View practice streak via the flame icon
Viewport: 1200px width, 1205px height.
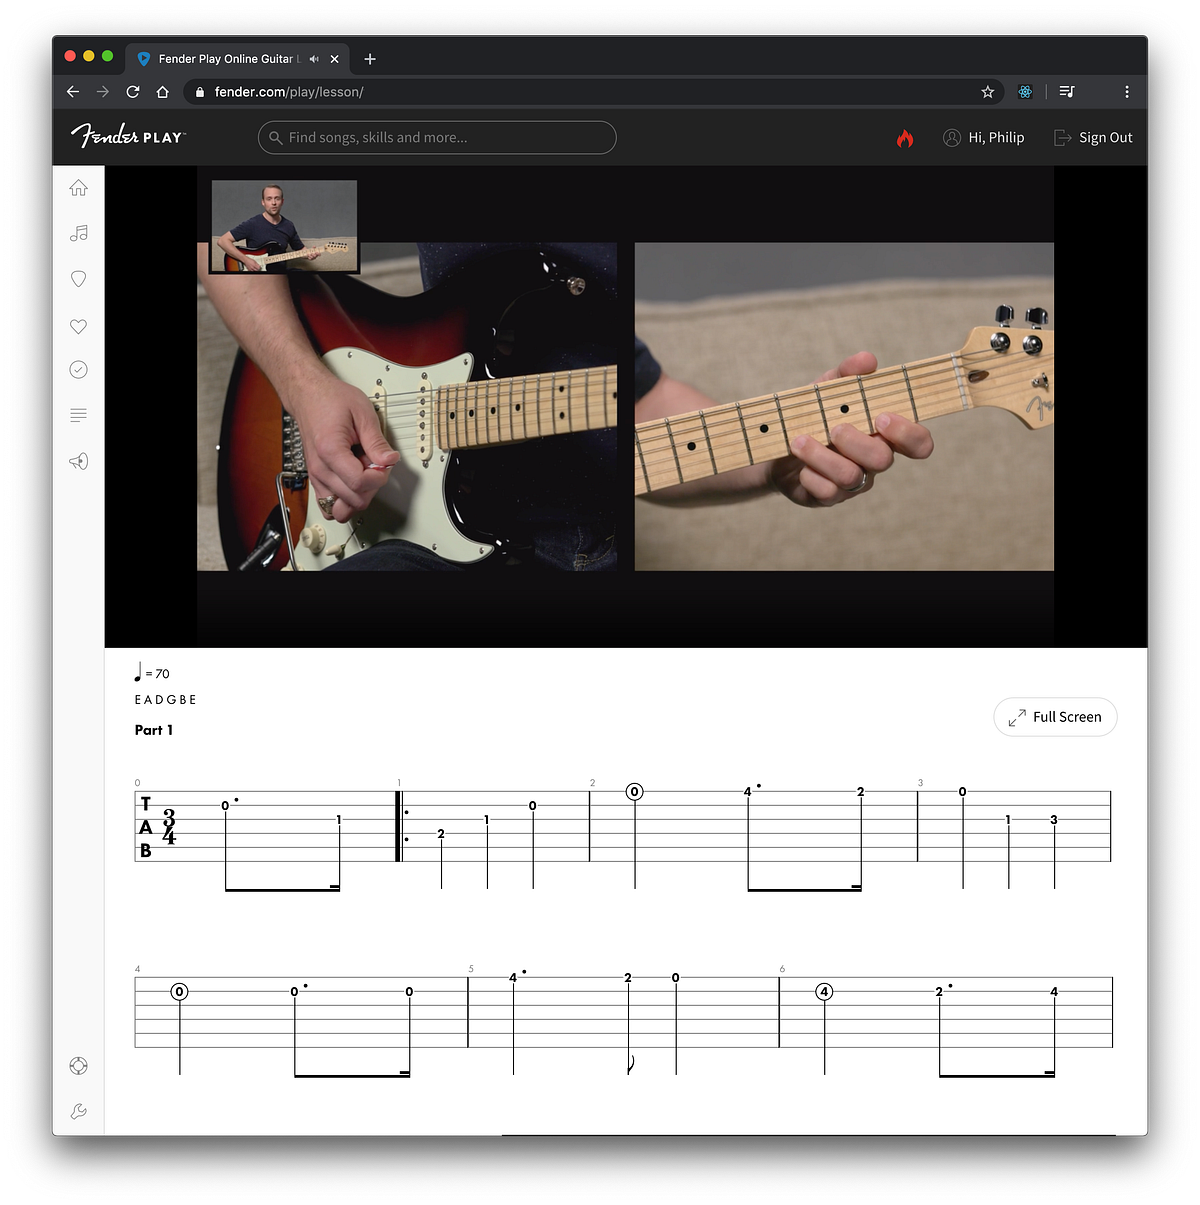[x=905, y=138]
